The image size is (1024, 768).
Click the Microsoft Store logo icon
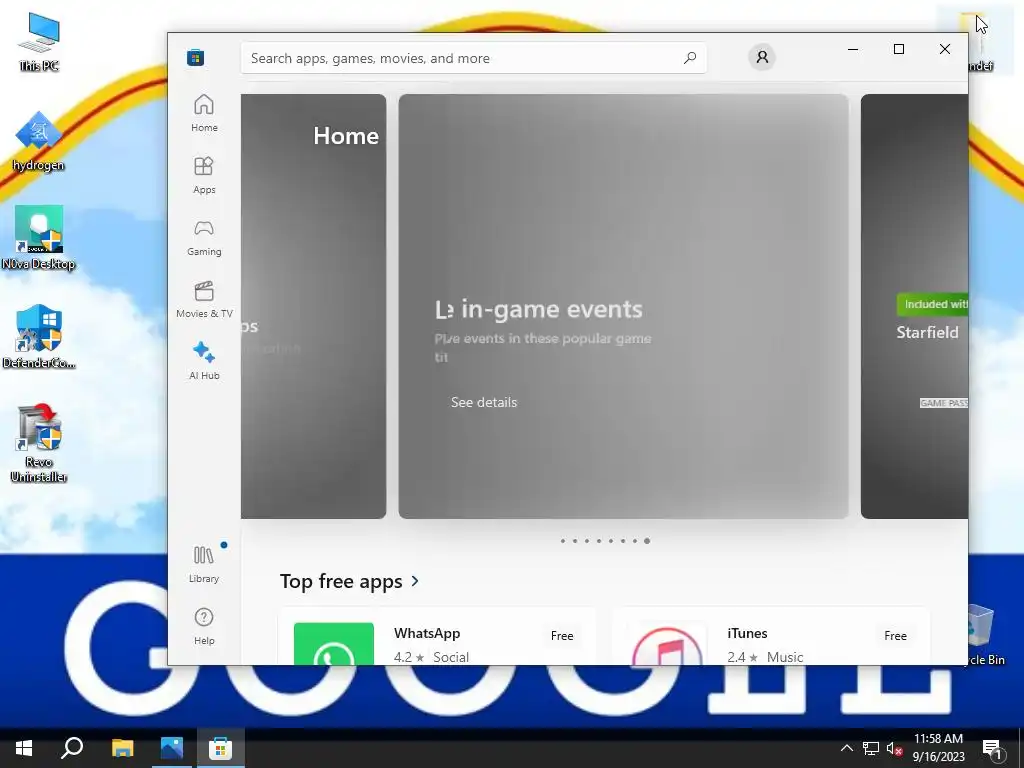tap(195, 57)
